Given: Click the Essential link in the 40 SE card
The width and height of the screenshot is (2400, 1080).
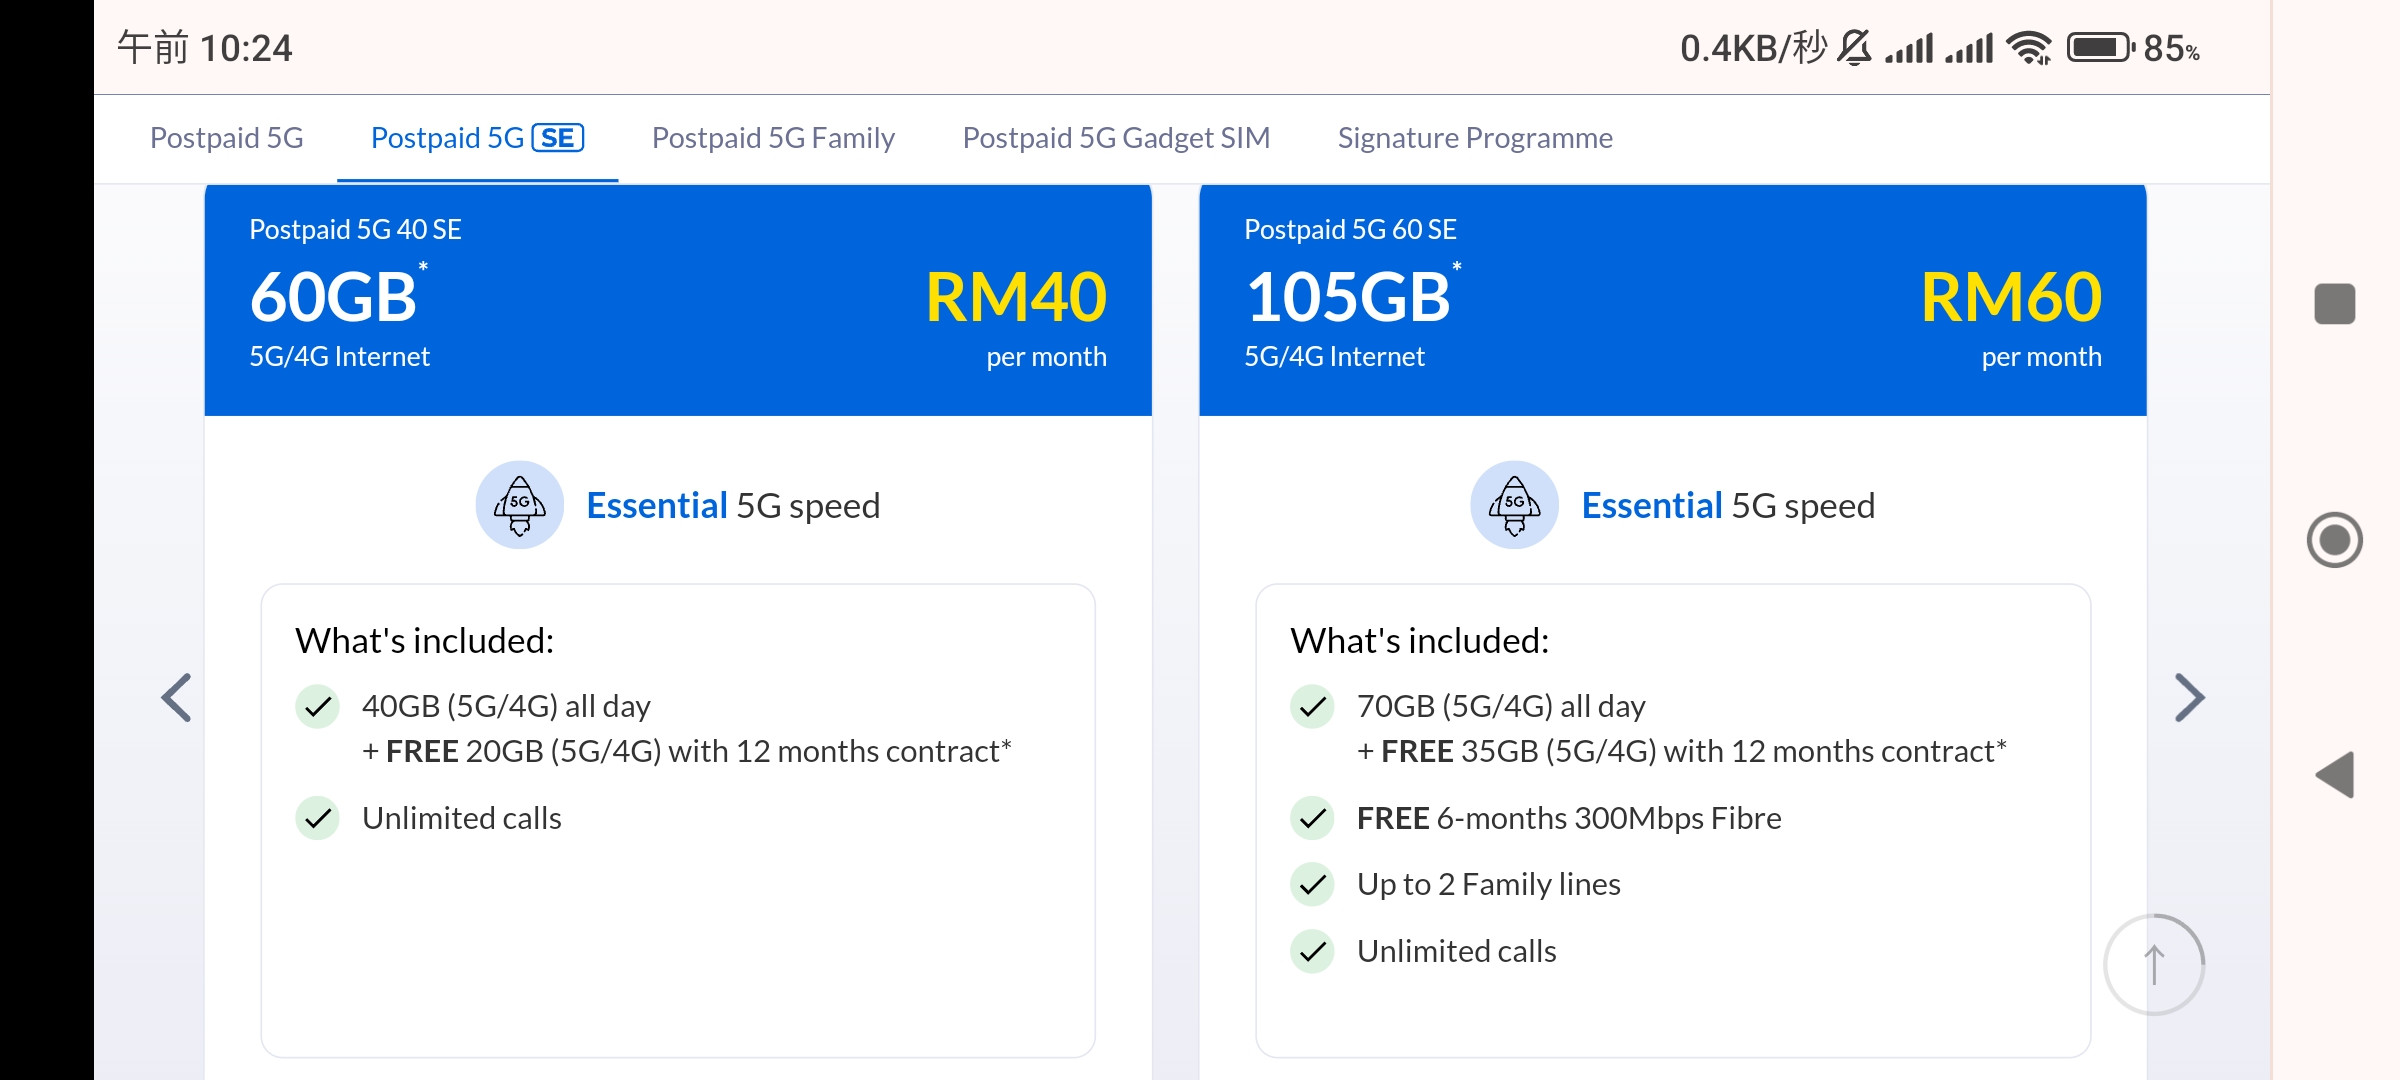Looking at the screenshot, I should [657, 506].
